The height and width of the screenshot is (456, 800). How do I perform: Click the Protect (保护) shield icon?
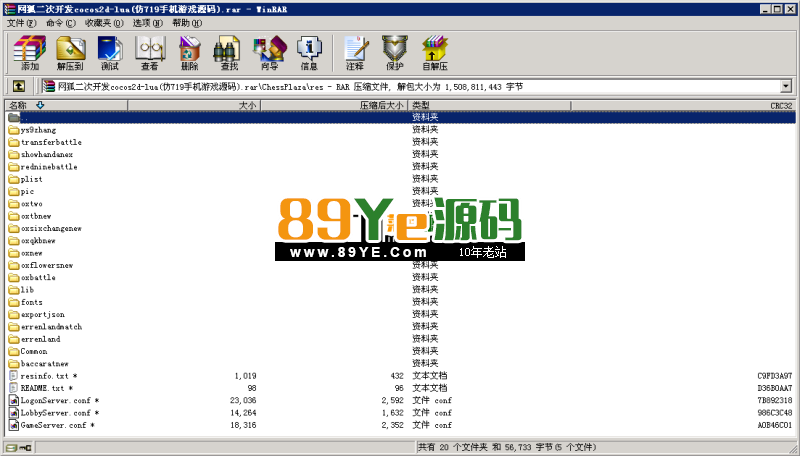coord(394,52)
